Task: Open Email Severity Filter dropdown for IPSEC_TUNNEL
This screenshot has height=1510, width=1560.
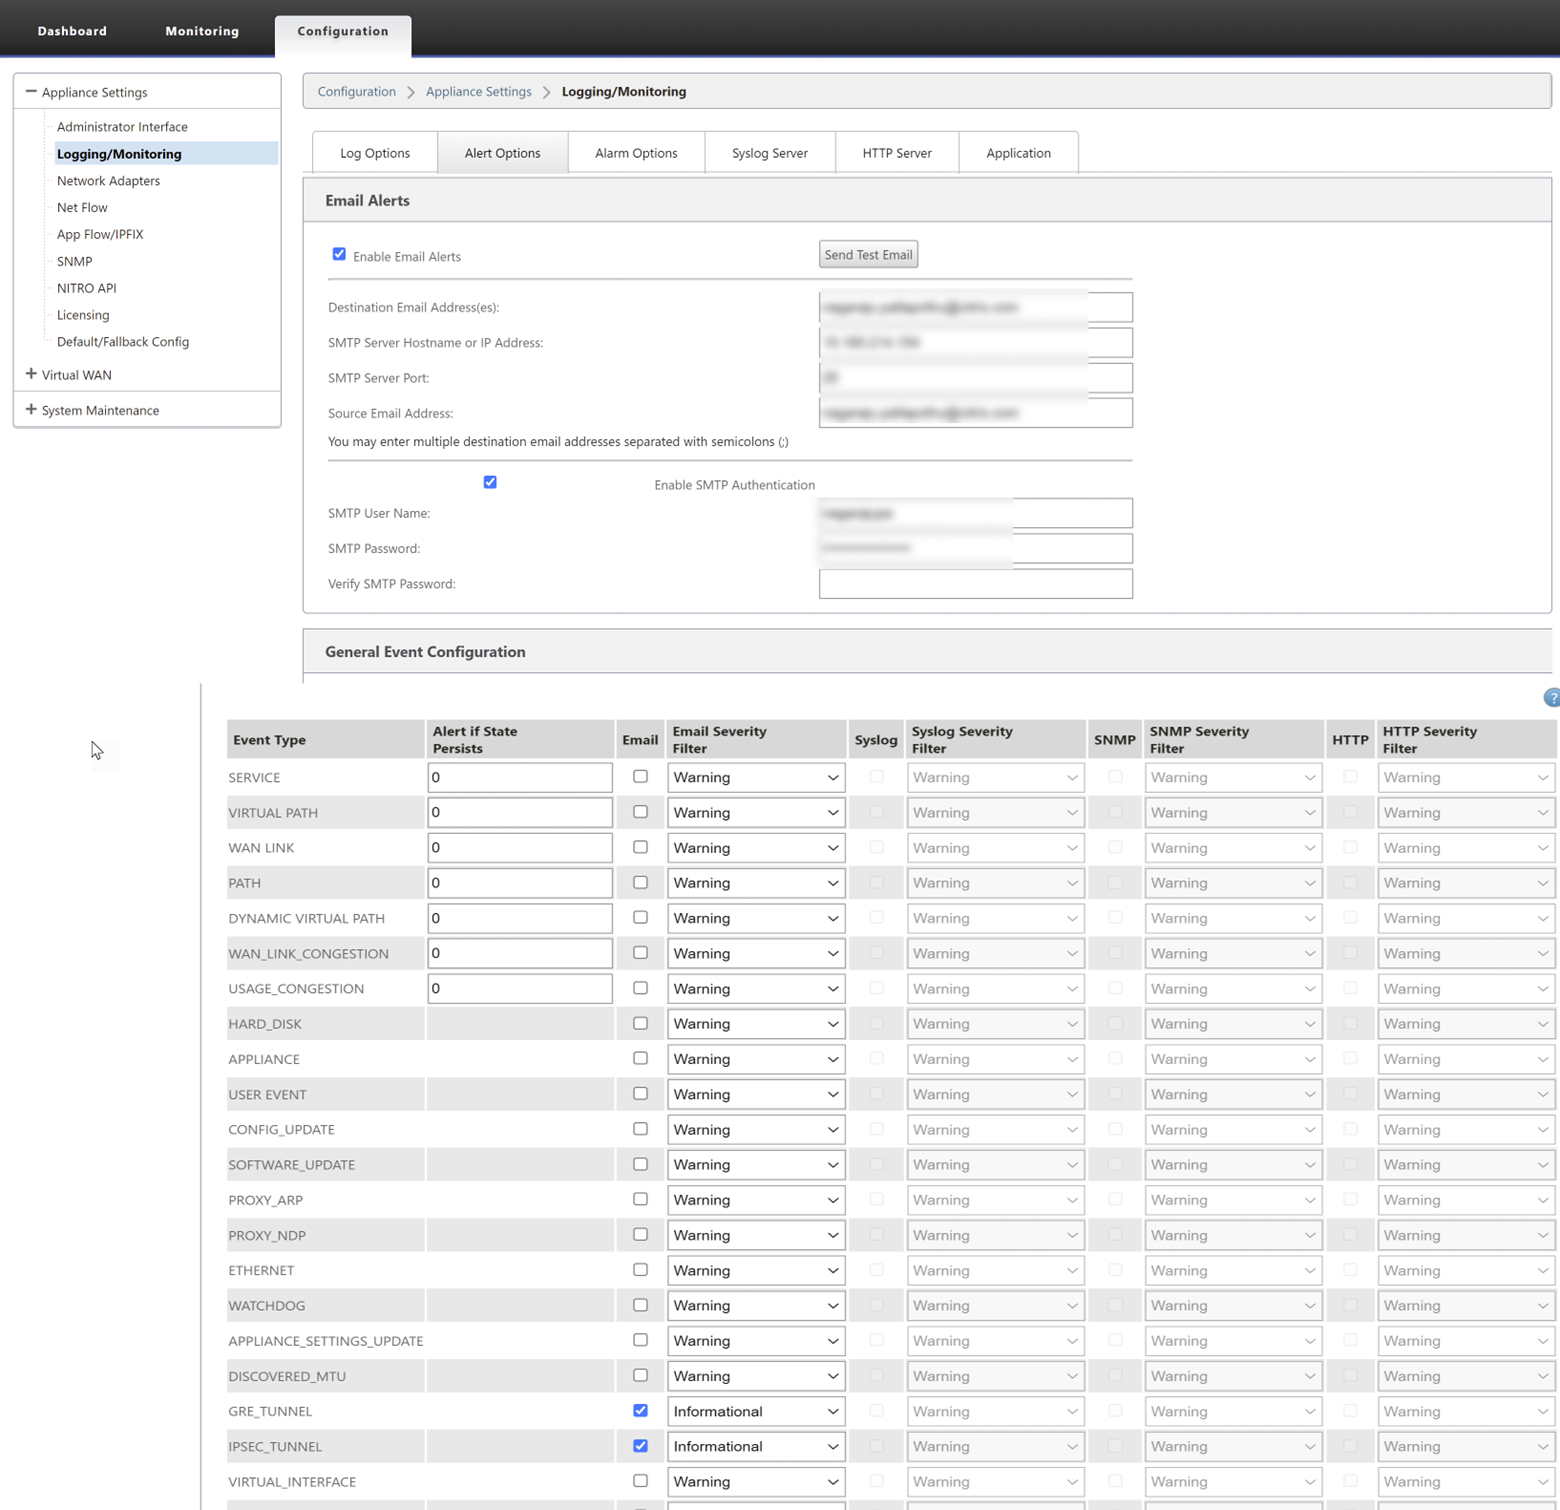Action: pos(756,1447)
